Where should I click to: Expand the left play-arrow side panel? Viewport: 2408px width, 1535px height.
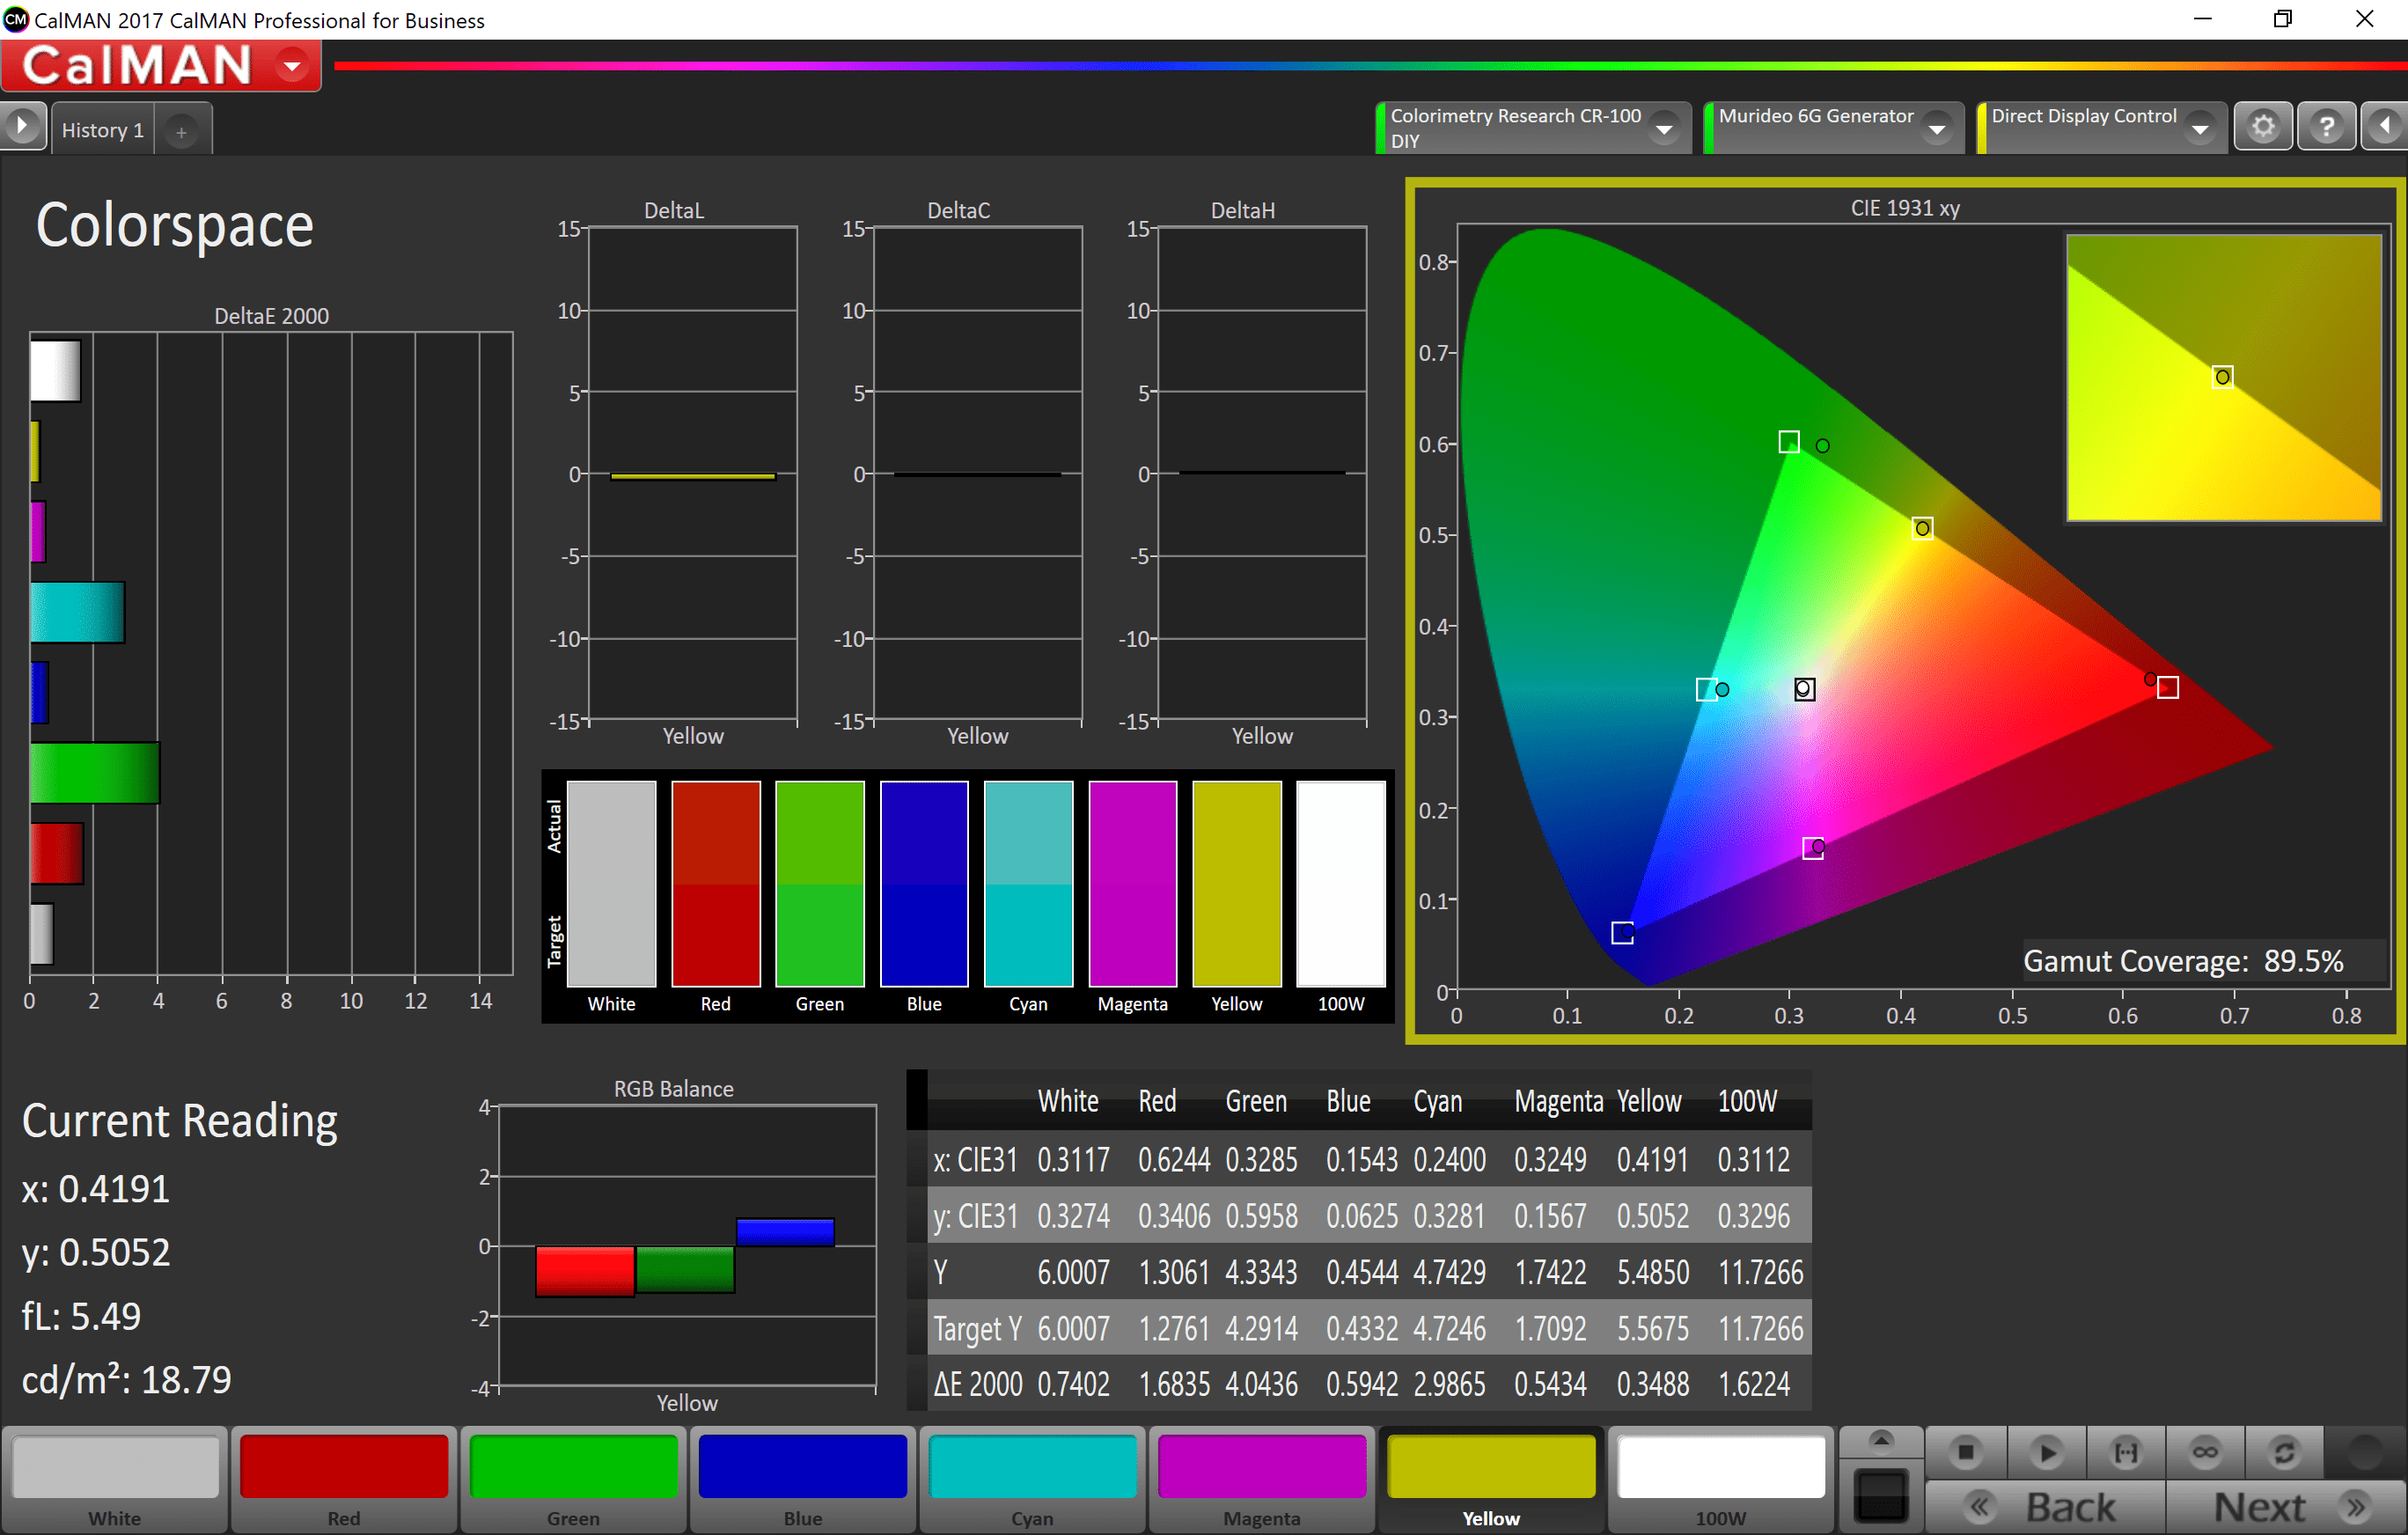[22, 127]
